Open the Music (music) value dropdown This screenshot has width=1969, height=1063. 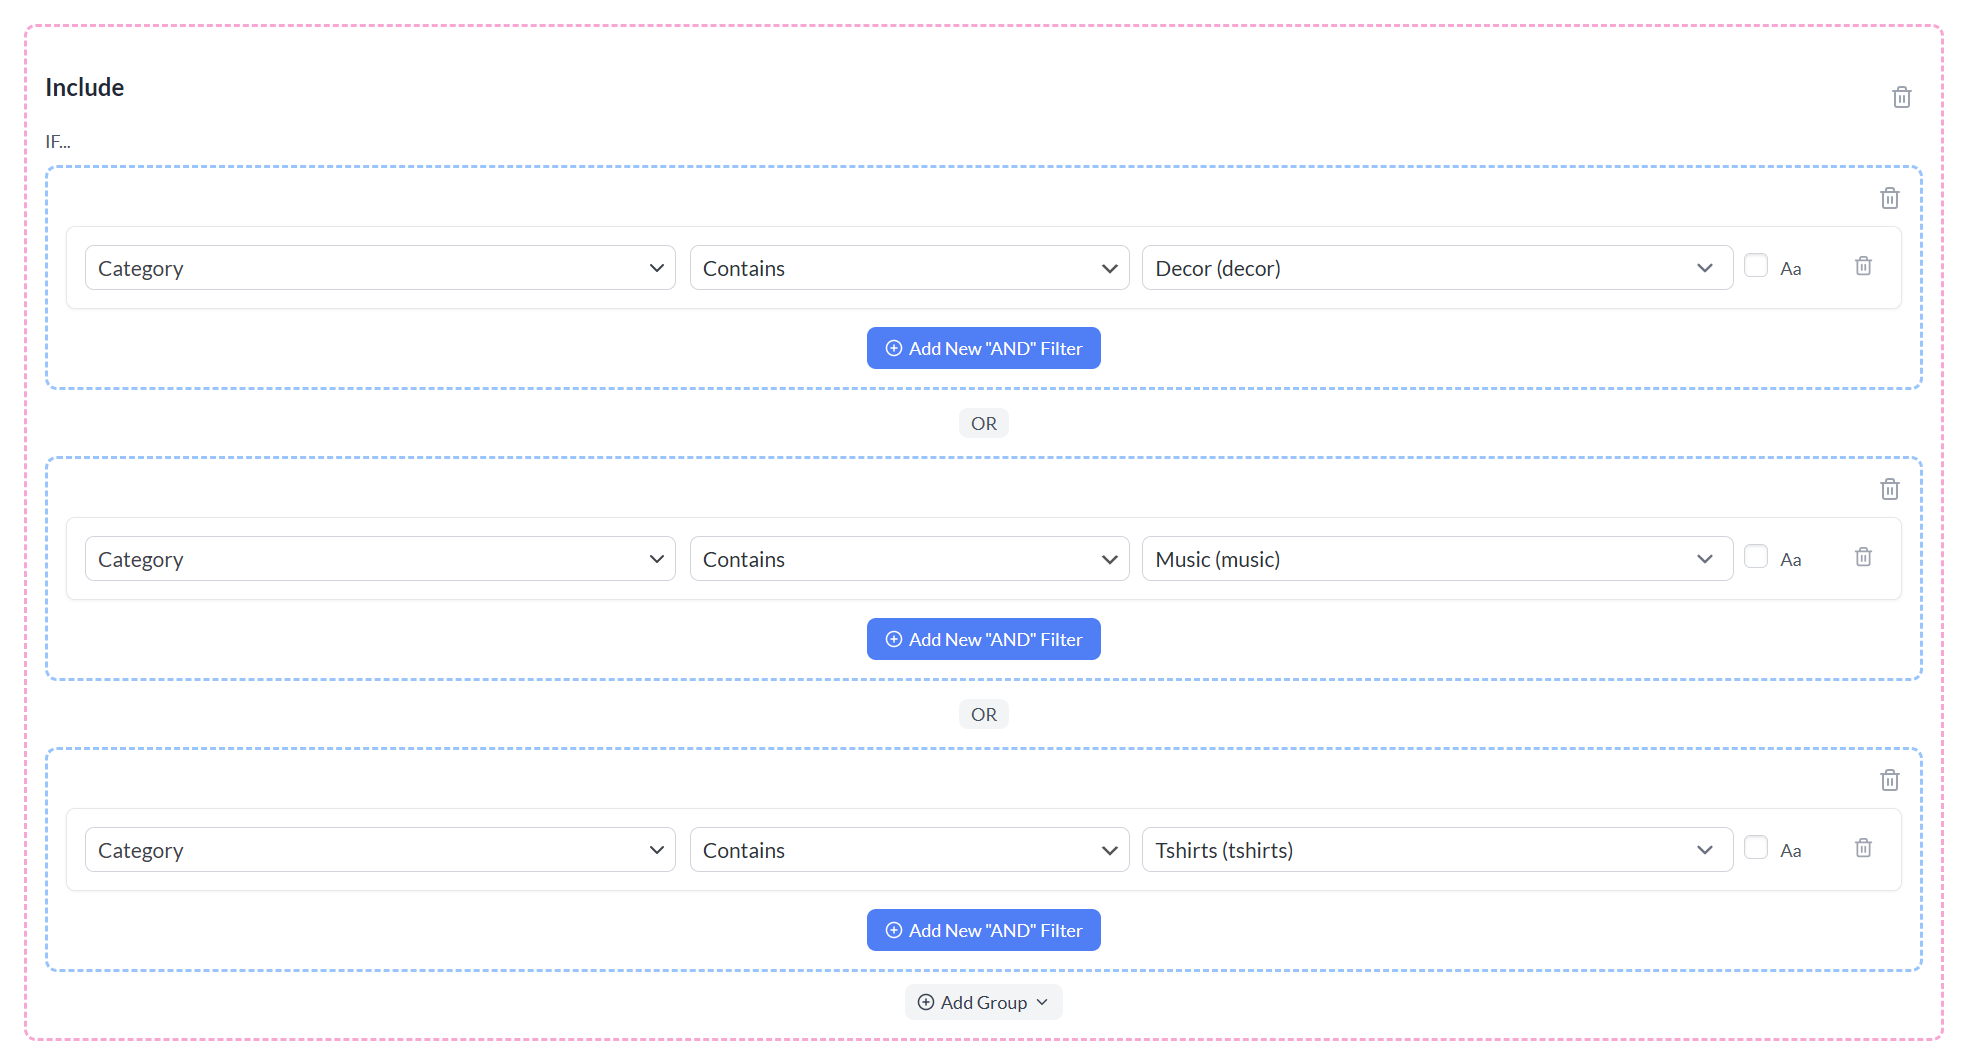(x=1437, y=559)
